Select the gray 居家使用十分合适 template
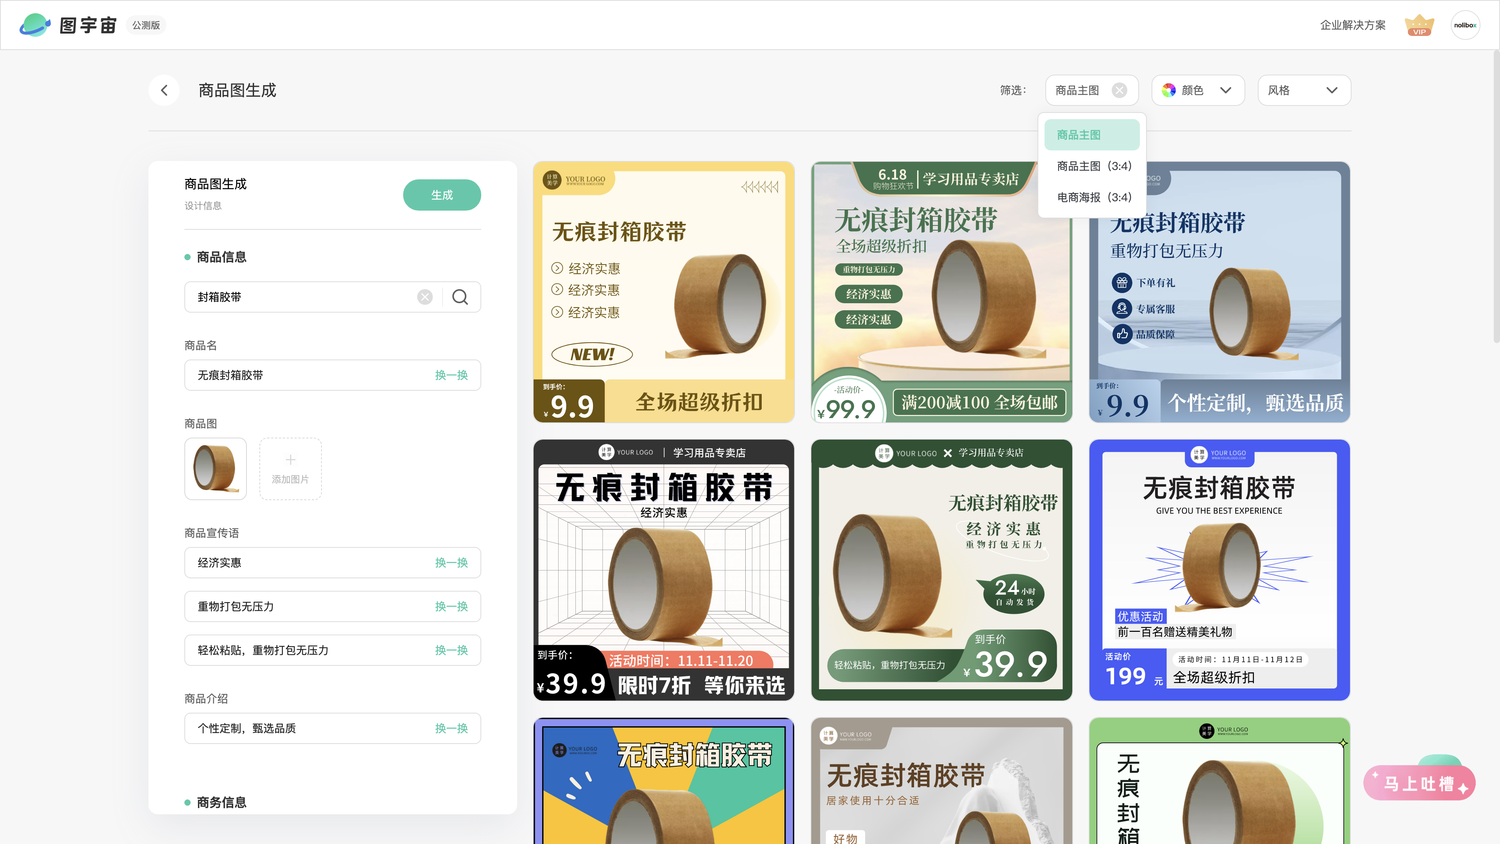The image size is (1500, 844). coord(942,781)
